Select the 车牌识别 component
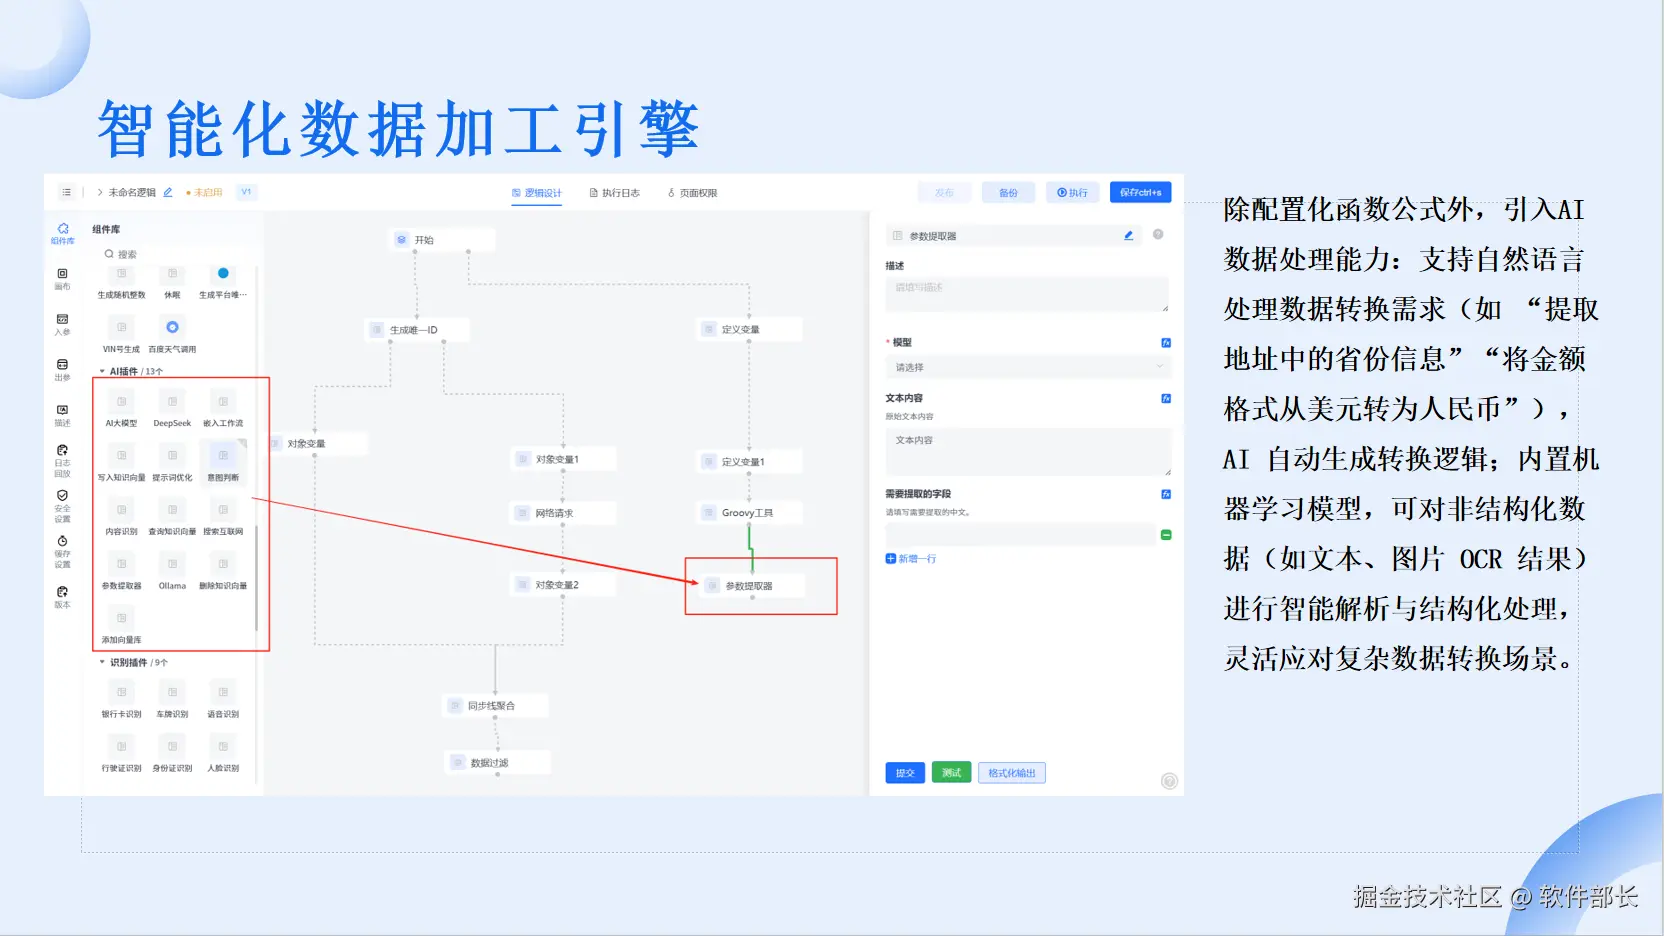 click(172, 699)
